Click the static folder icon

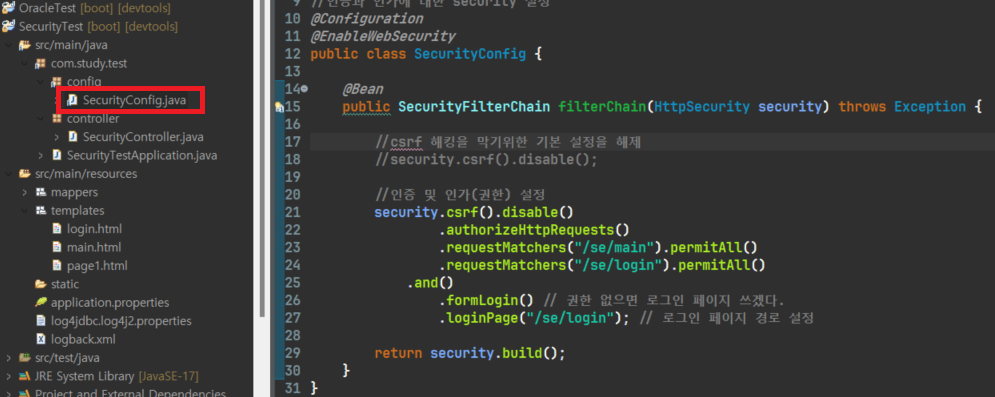(x=41, y=284)
